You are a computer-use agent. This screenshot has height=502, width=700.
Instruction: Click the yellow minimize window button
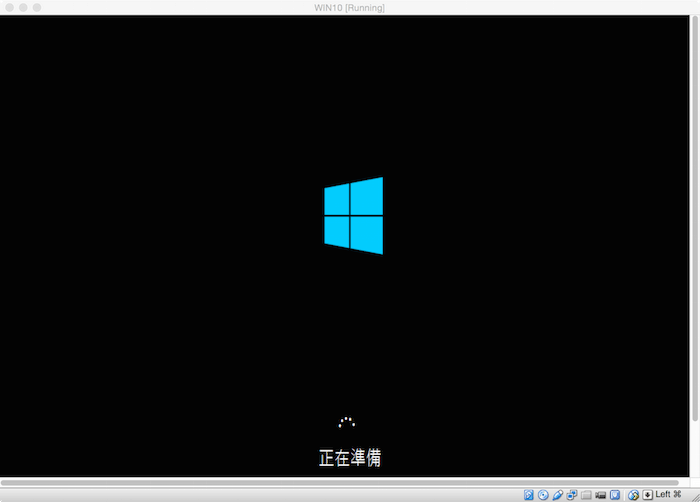pos(23,8)
